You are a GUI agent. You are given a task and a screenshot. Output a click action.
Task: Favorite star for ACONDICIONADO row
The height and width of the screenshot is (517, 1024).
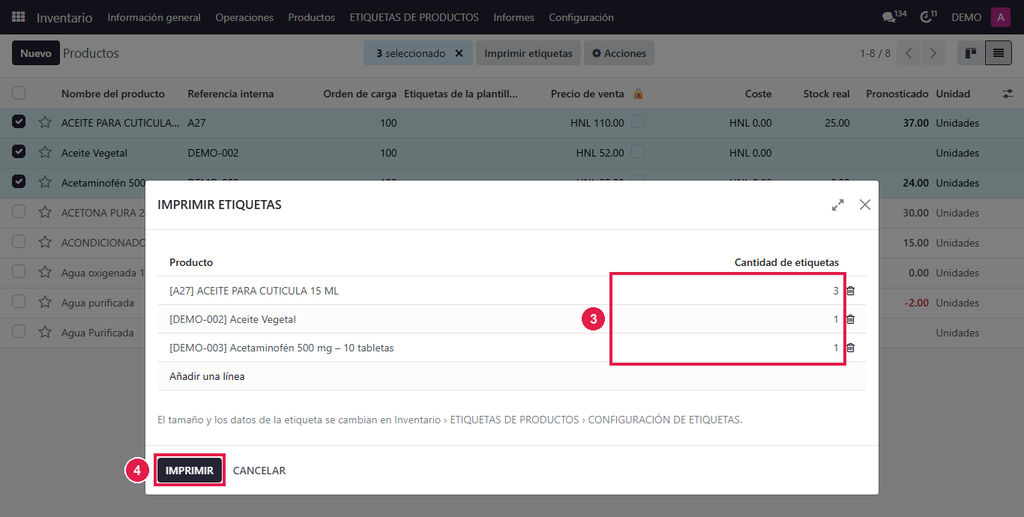click(44, 242)
